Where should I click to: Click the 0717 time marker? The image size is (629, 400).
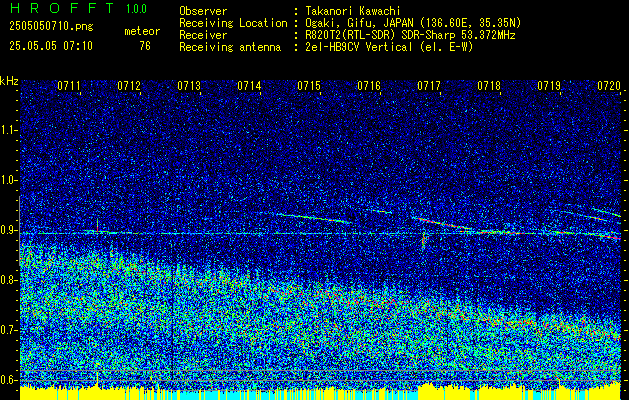click(x=429, y=85)
